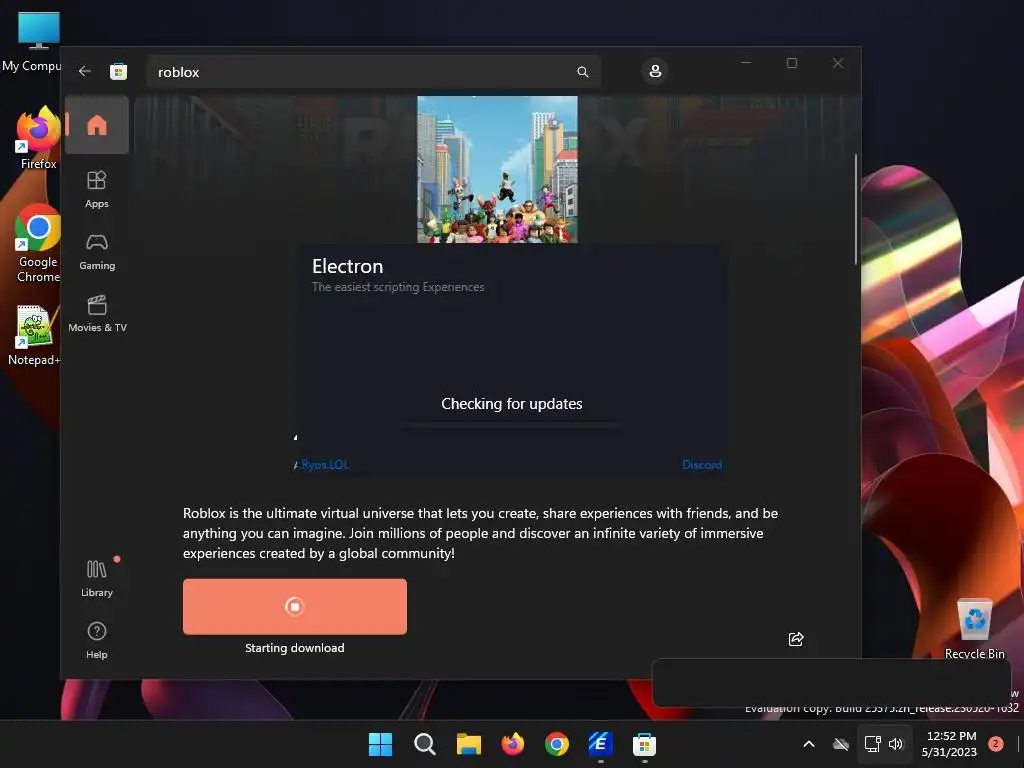This screenshot has width=1024, height=768.
Task: Open the clock showing 12:52 PM
Action: click(x=950, y=744)
